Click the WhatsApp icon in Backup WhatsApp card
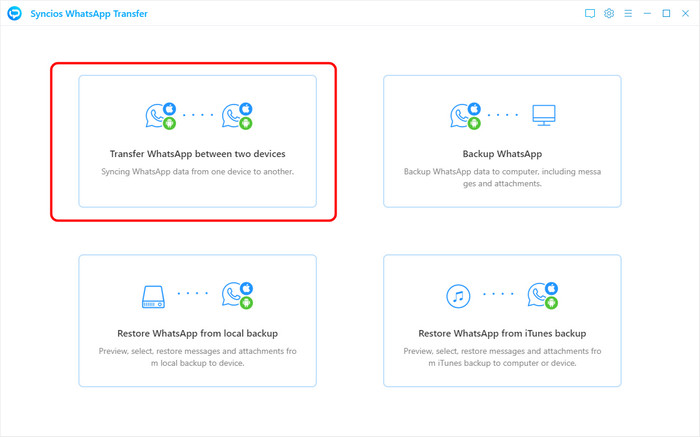Viewport: 700px width, 437px height. pos(465,116)
